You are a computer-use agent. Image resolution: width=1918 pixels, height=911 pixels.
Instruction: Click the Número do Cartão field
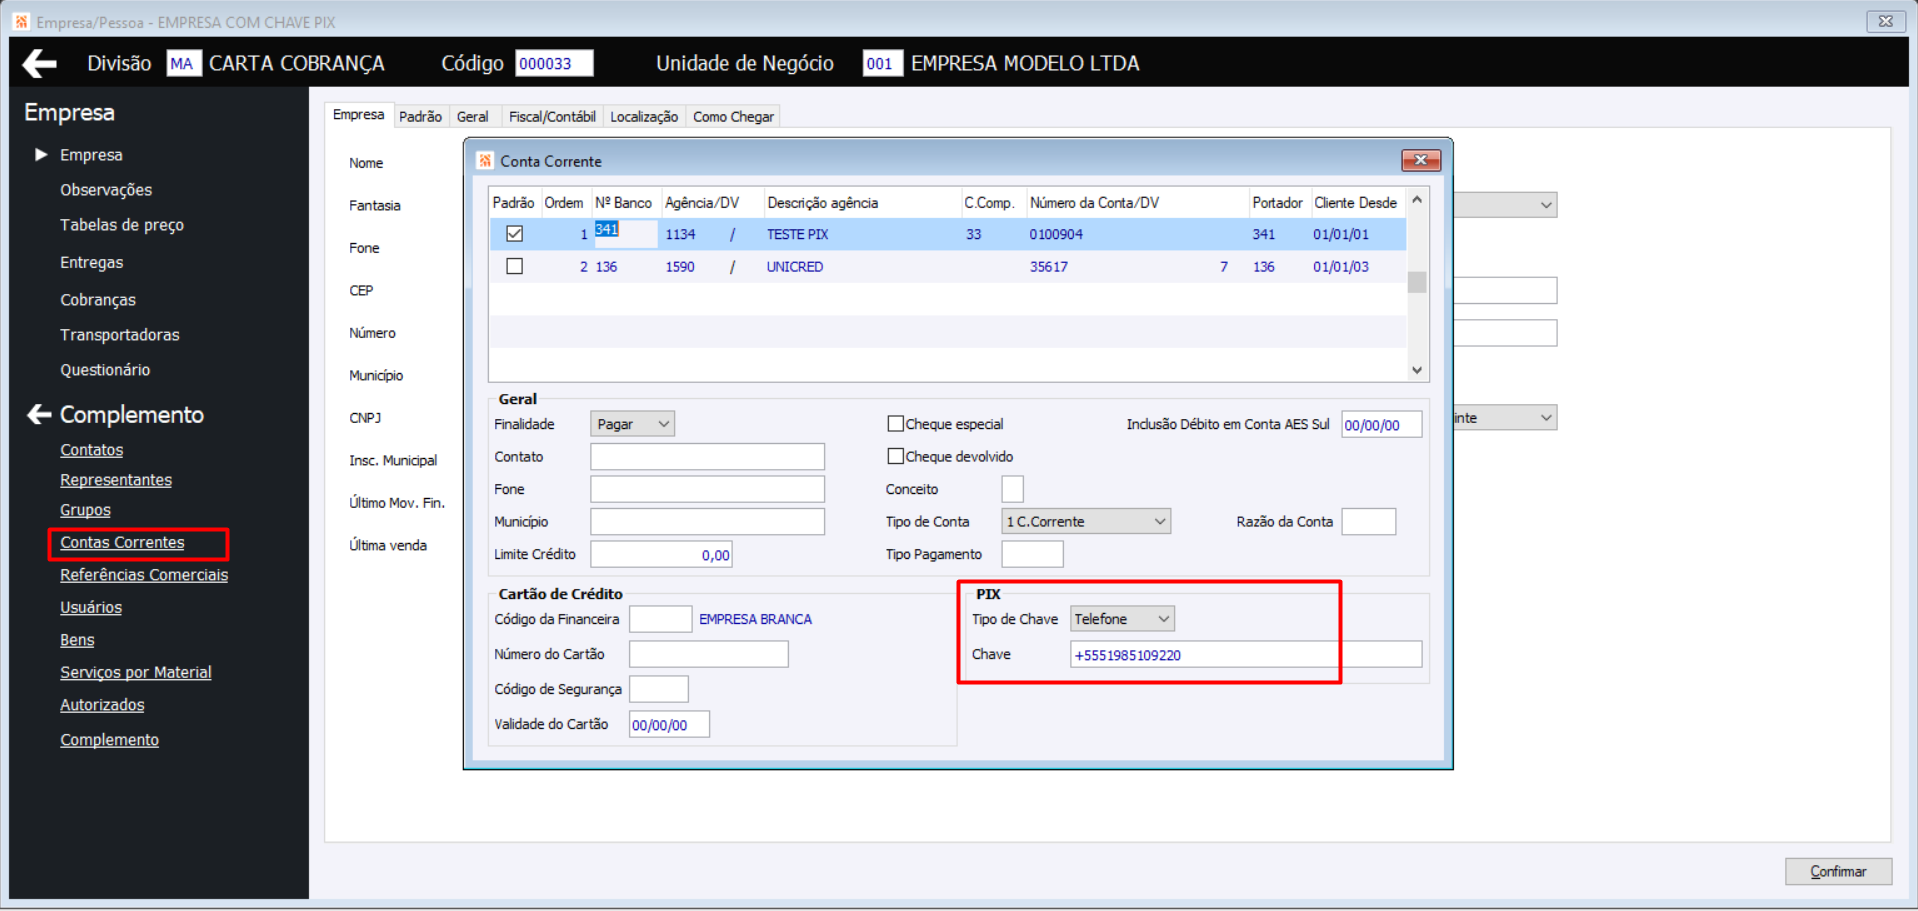point(708,654)
